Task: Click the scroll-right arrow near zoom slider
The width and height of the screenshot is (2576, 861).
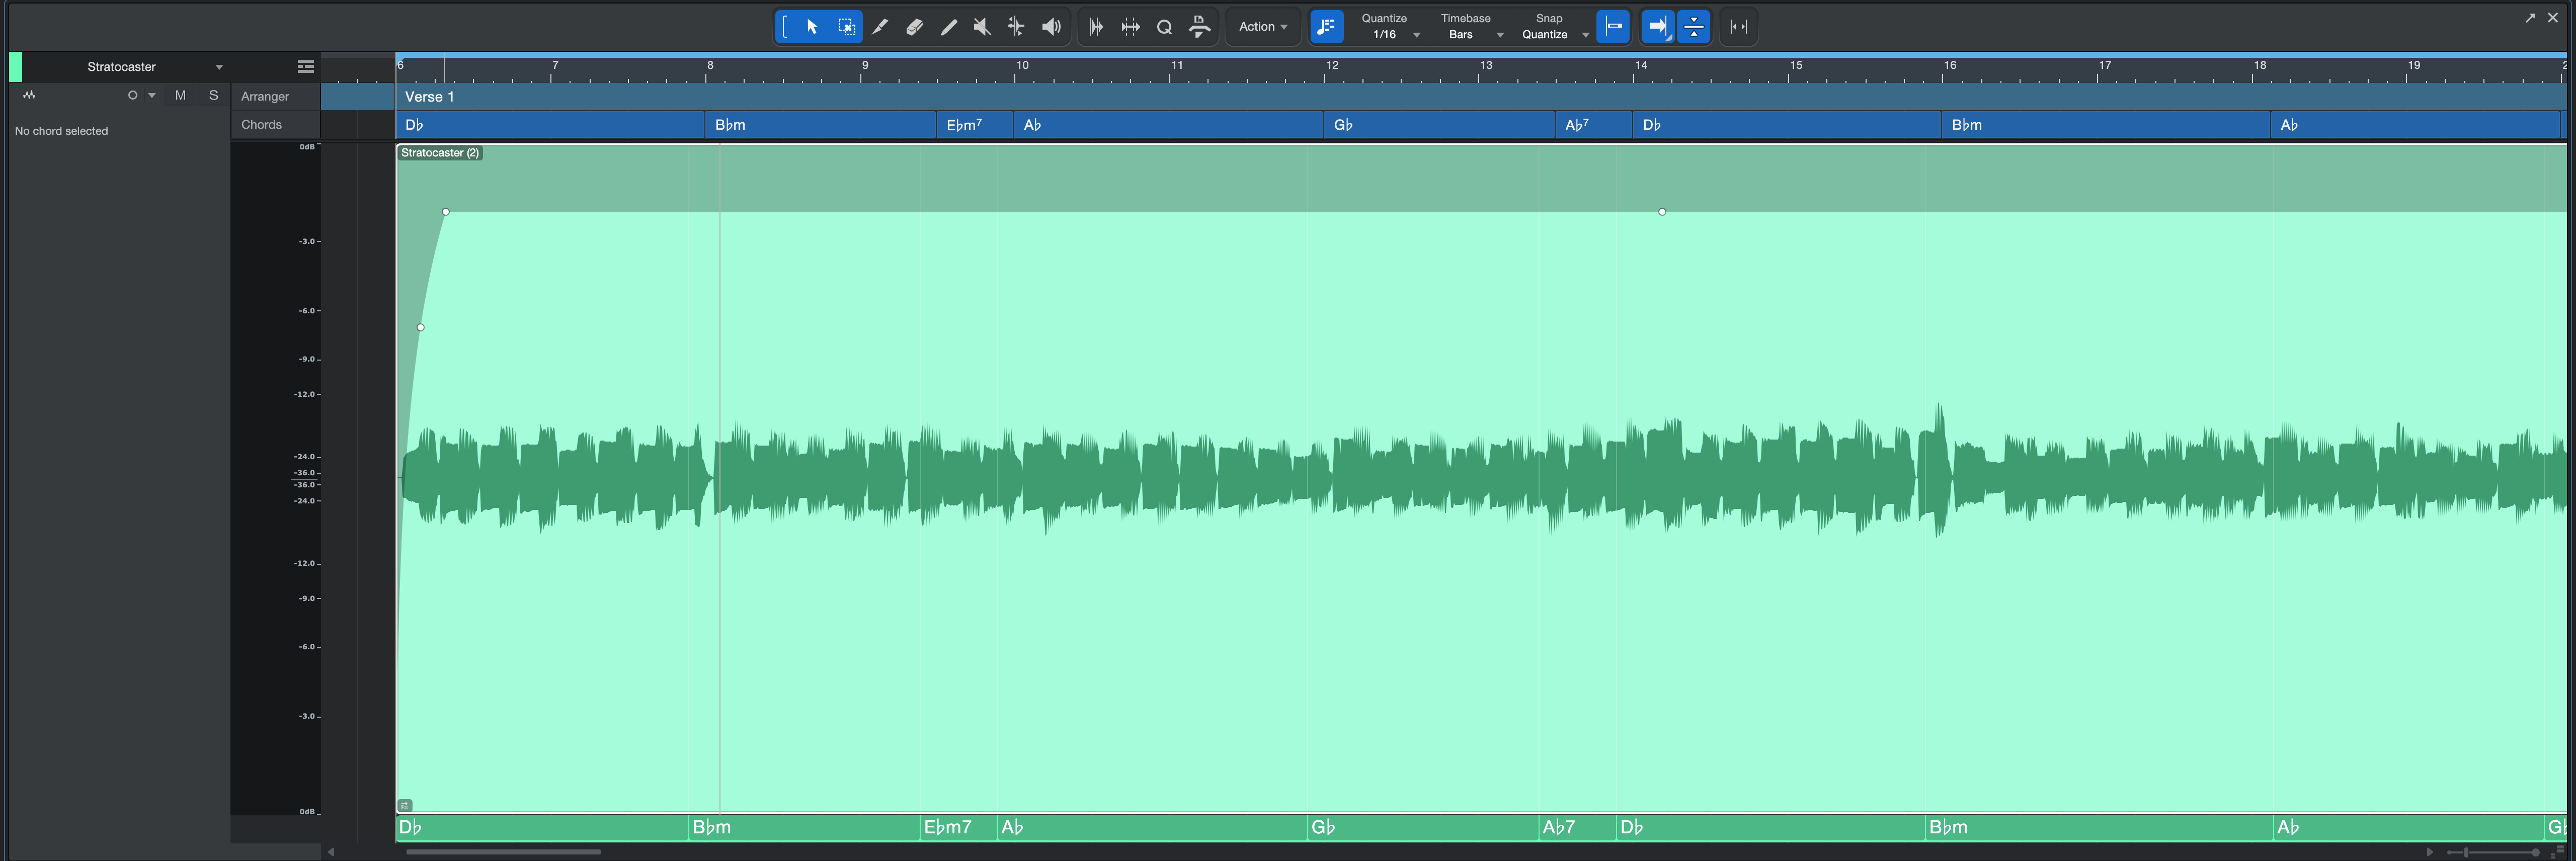Action: click(2429, 852)
